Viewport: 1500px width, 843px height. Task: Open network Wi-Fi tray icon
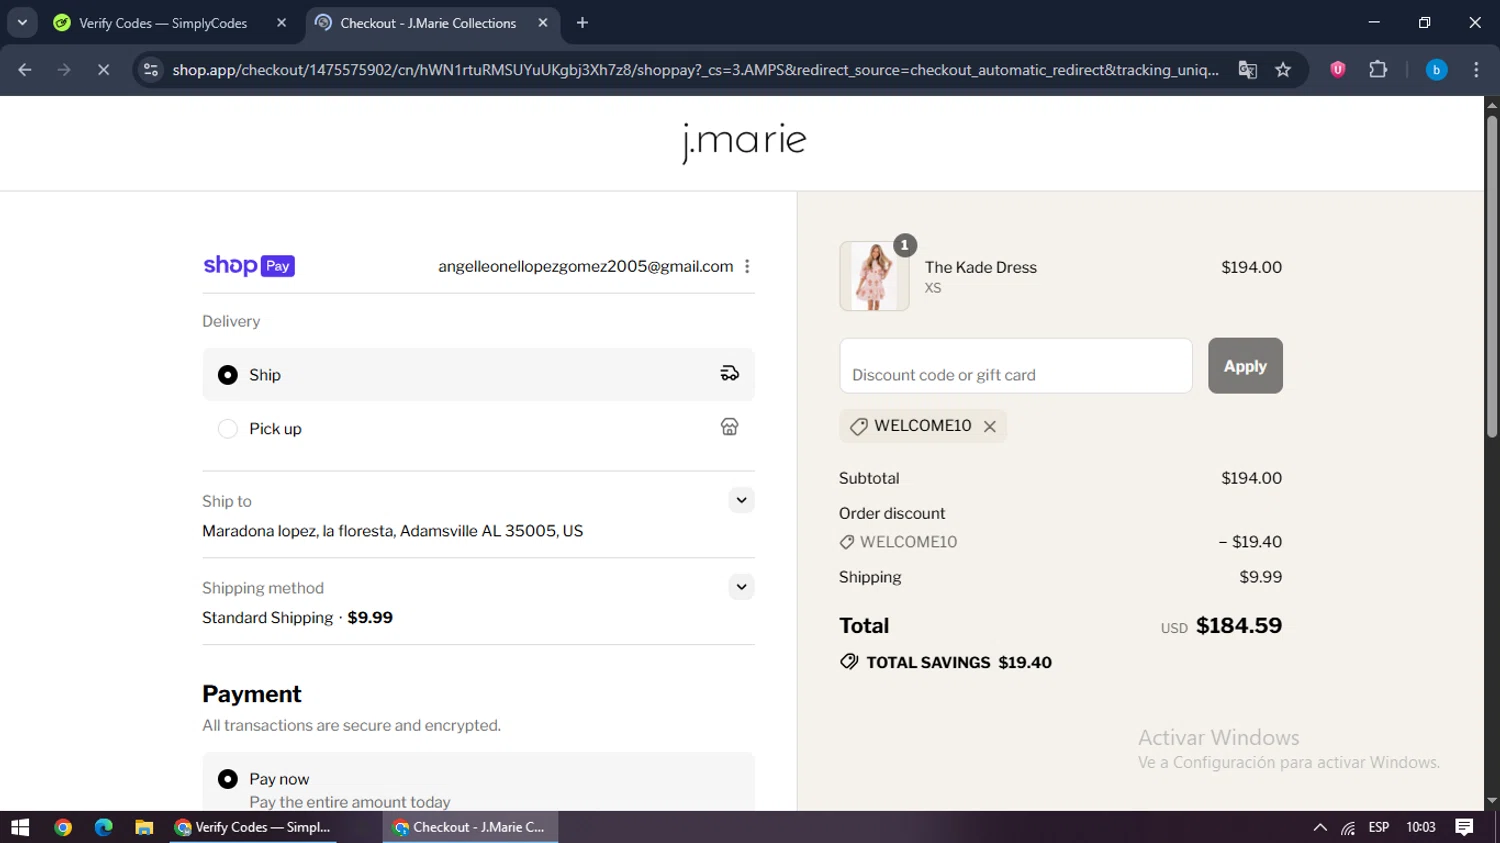(x=1349, y=827)
